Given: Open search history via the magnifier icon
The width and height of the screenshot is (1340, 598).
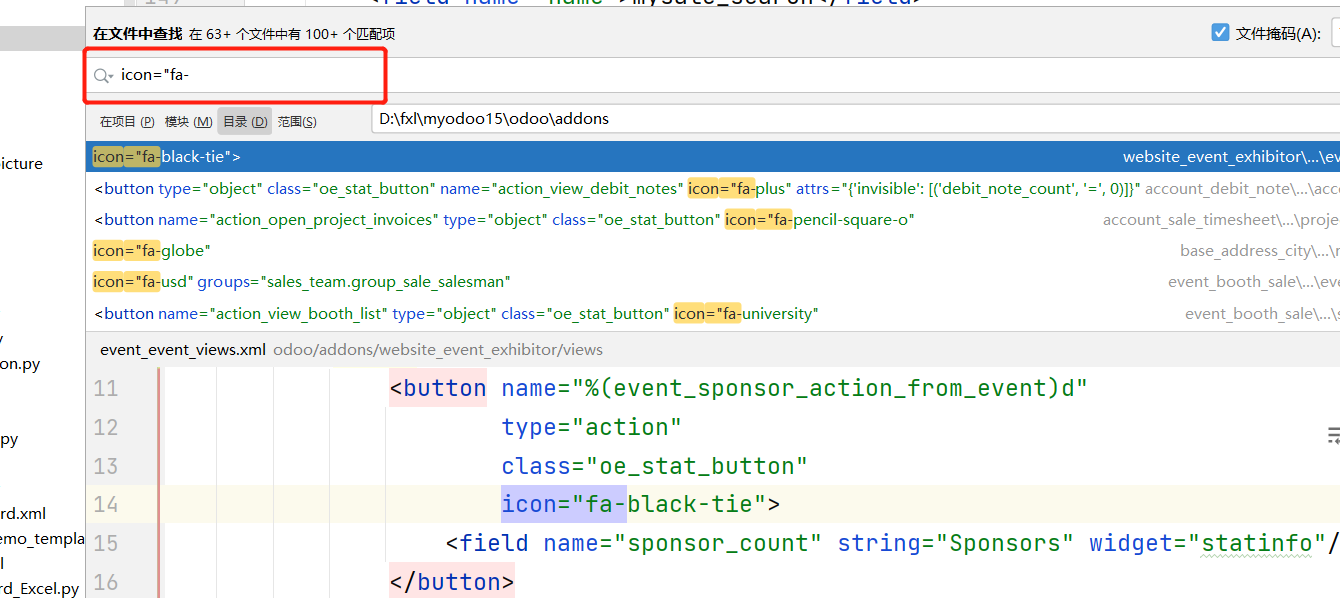Looking at the screenshot, I should [x=101, y=74].
